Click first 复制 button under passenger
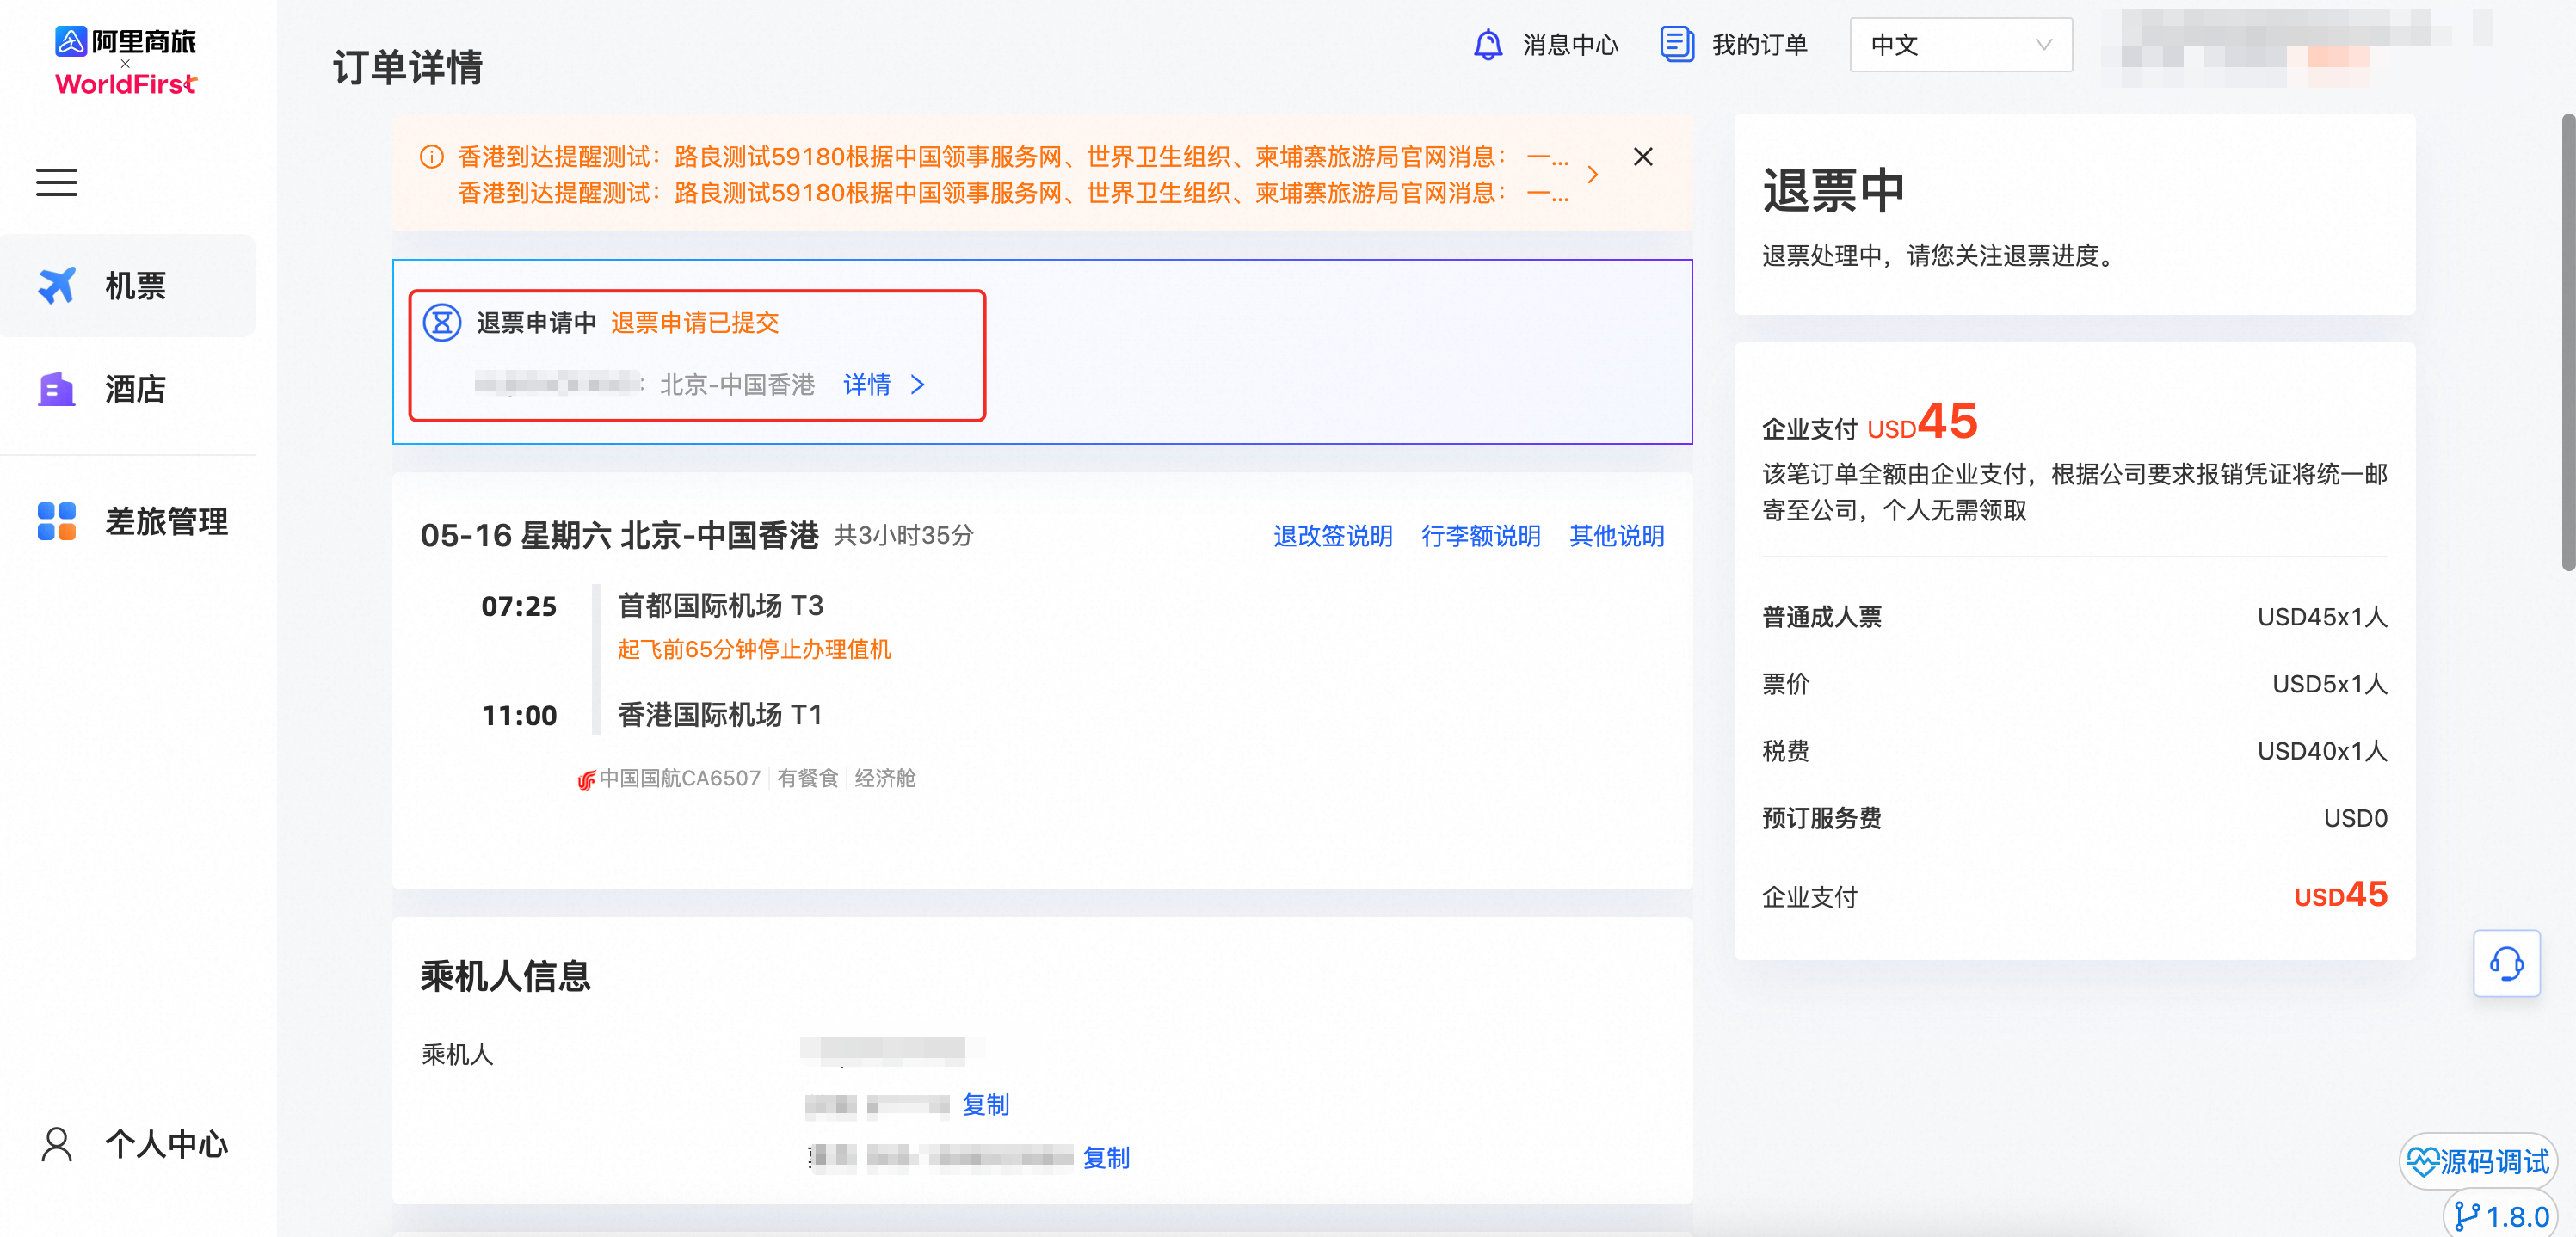This screenshot has height=1237, width=2576. pyautogui.click(x=985, y=1104)
